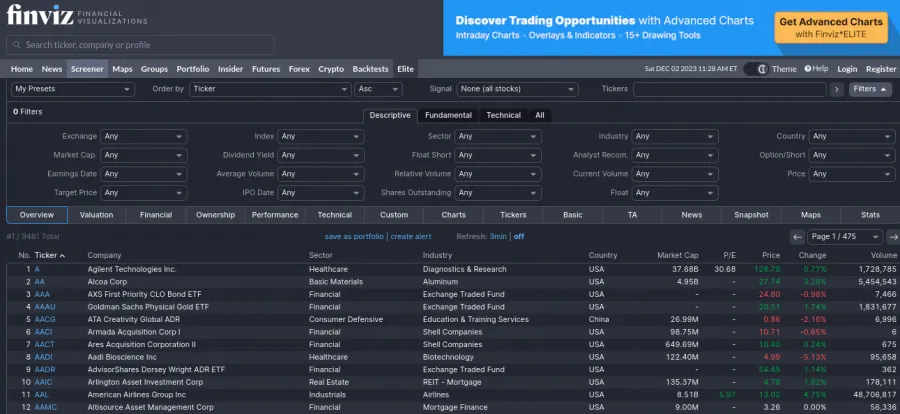Go to the Home page
The image size is (900, 414).
click(22, 69)
